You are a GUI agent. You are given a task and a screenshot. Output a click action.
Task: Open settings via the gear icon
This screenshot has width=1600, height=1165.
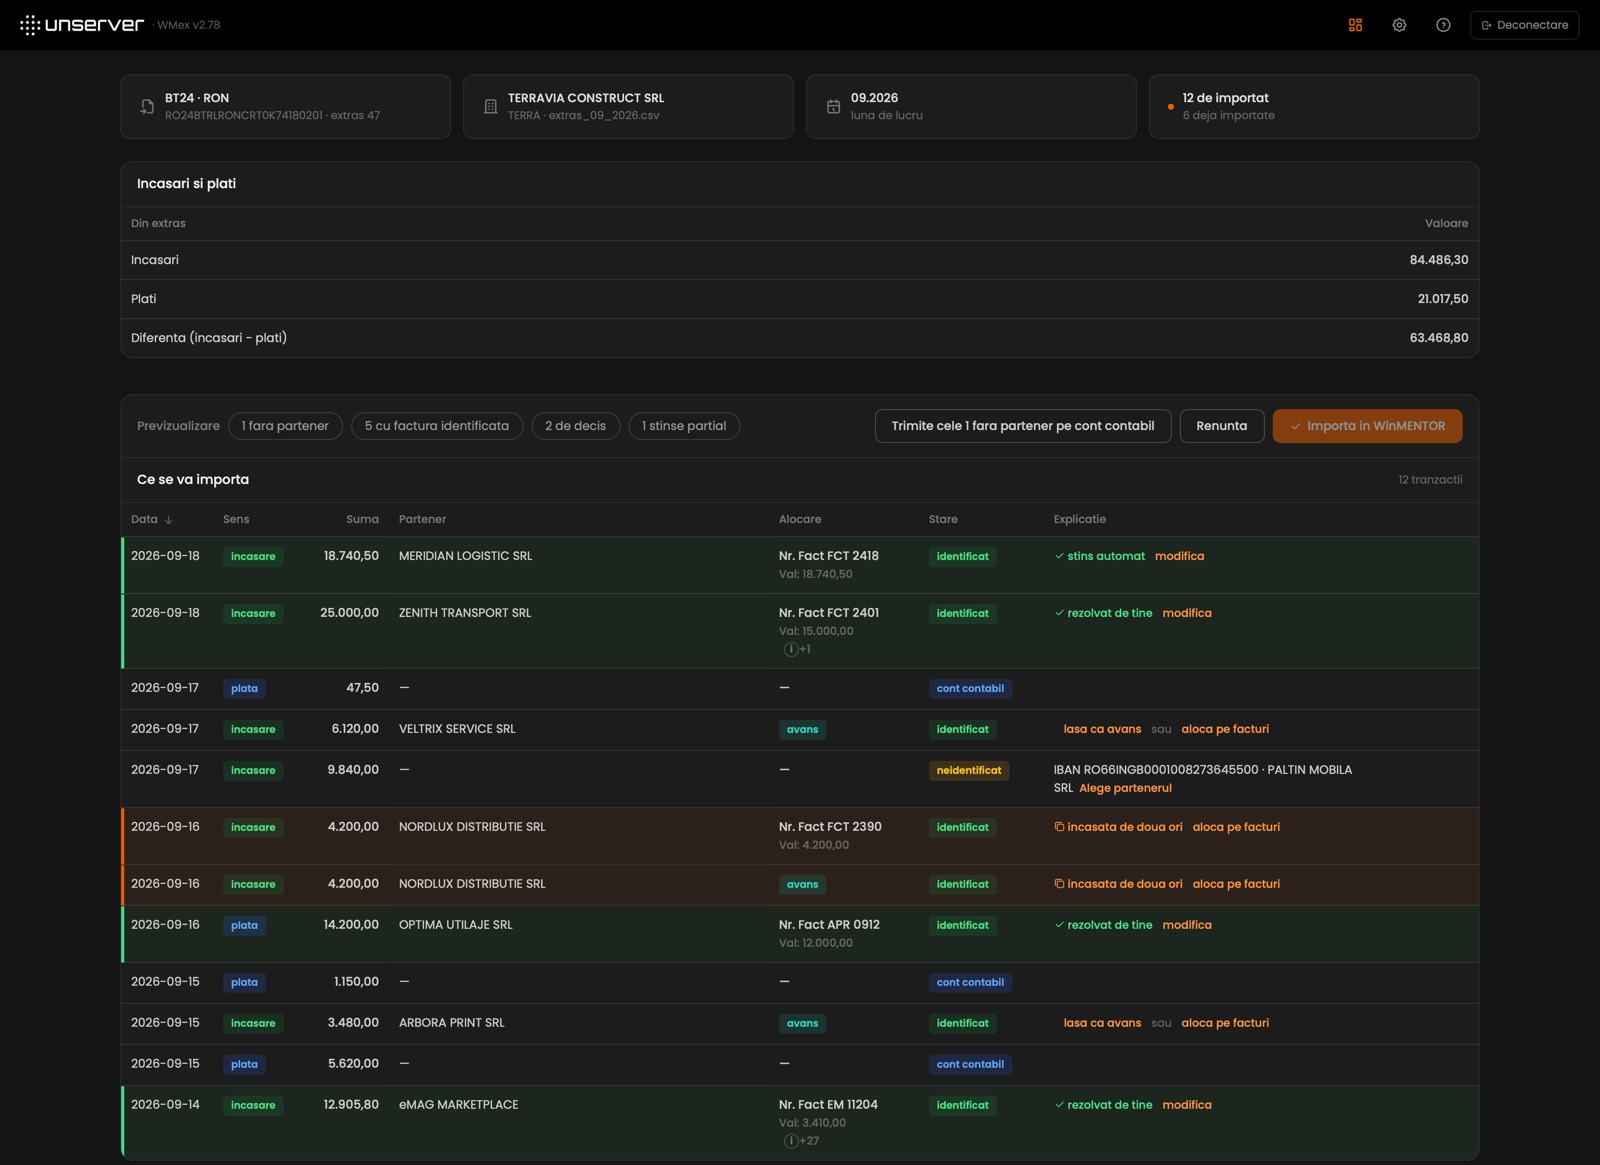coord(1399,25)
